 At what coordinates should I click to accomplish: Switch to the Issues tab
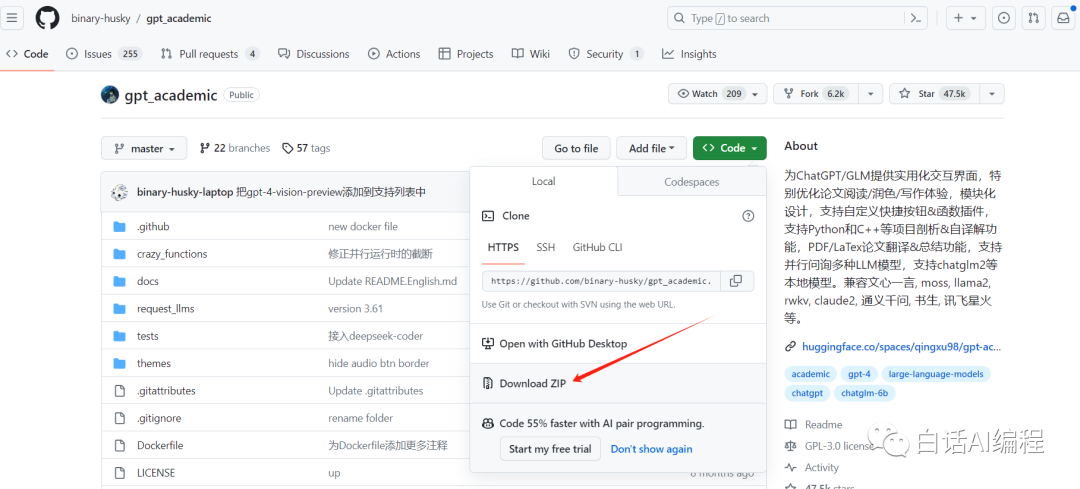coord(104,54)
